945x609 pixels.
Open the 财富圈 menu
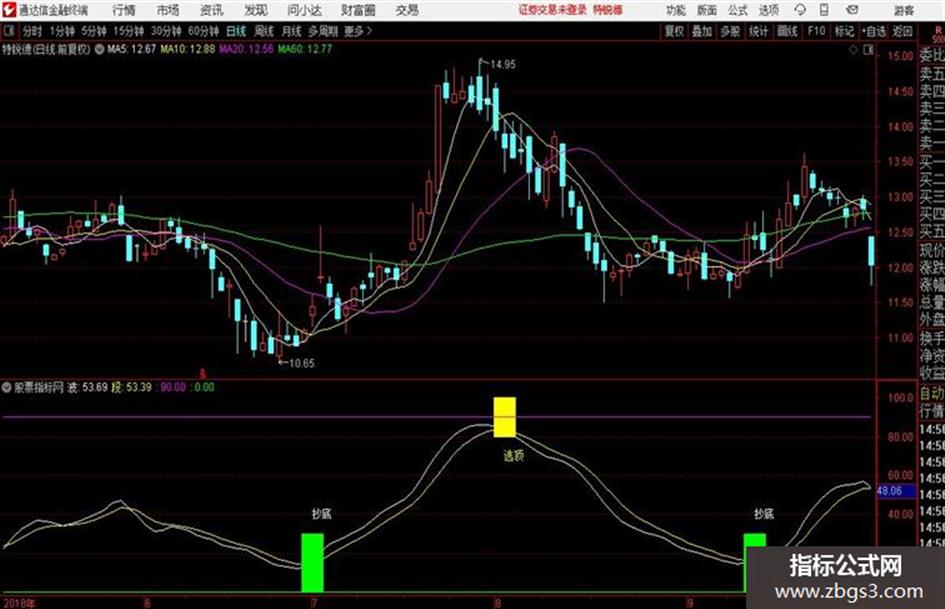358,10
